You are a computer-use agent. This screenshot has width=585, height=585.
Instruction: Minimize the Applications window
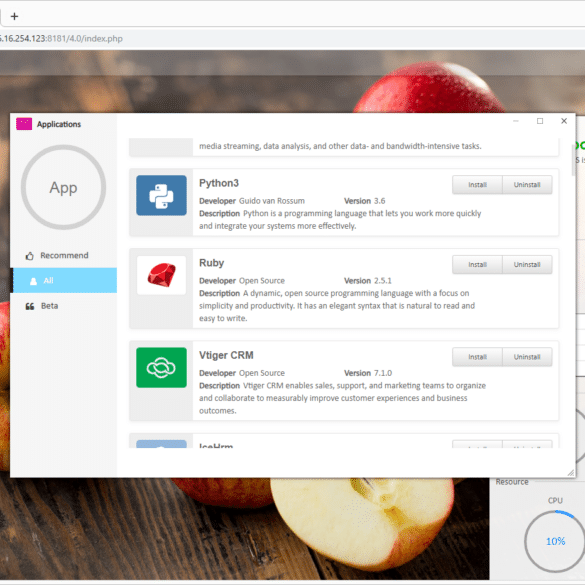pos(516,121)
